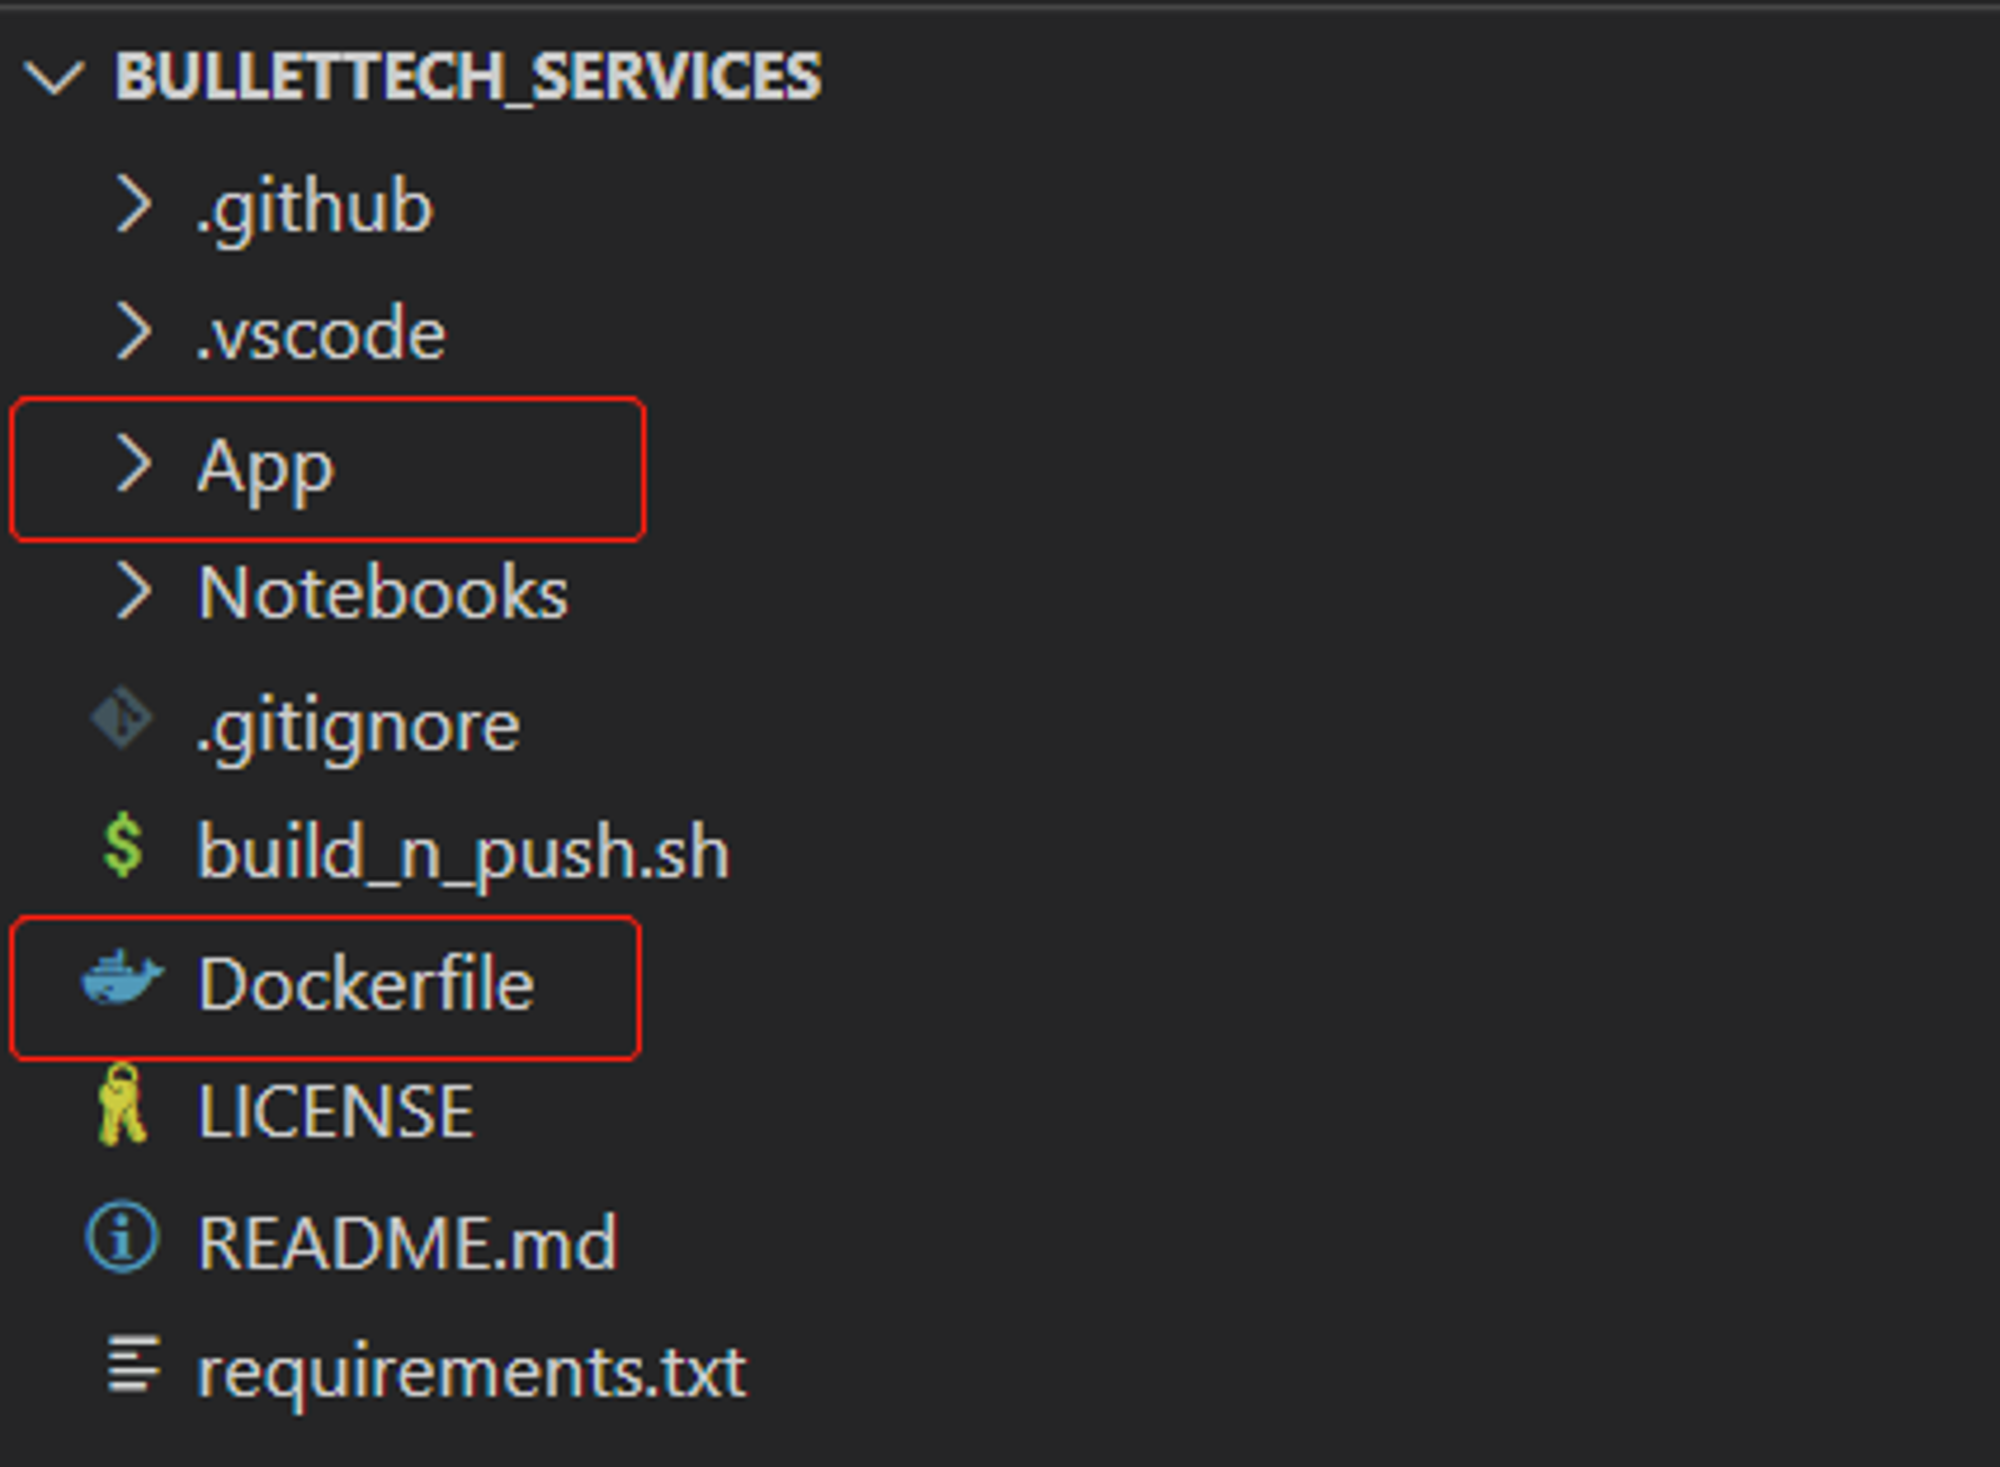Collapse the BULLETTECH_SERVICES root chevron
Viewport: 2000px width, 1467px height.
pyautogui.click(x=54, y=77)
